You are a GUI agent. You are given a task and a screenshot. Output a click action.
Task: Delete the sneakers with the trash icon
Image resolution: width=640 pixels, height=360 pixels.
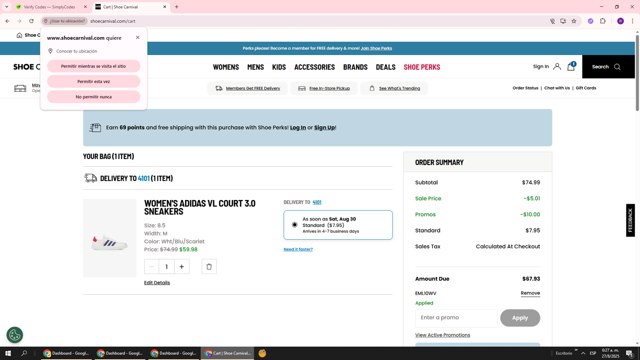coord(209,267)
